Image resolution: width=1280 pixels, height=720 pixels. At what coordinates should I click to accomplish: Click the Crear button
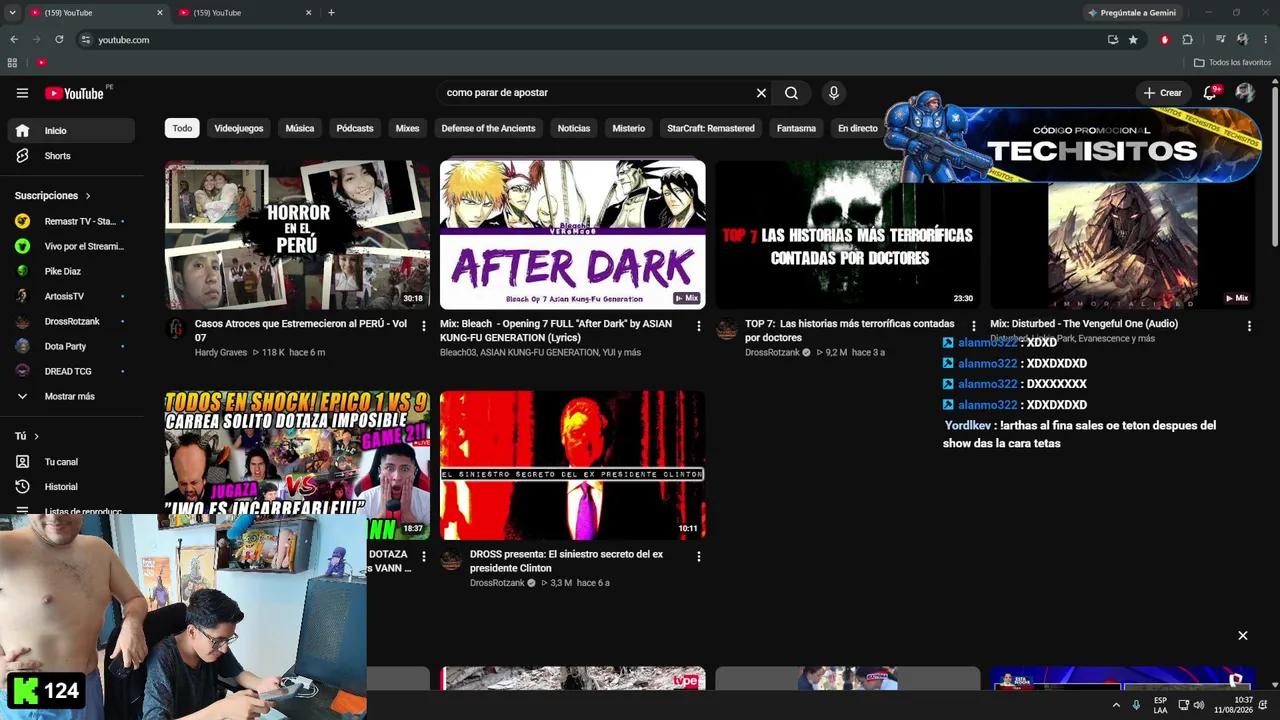coord(1163,93)
